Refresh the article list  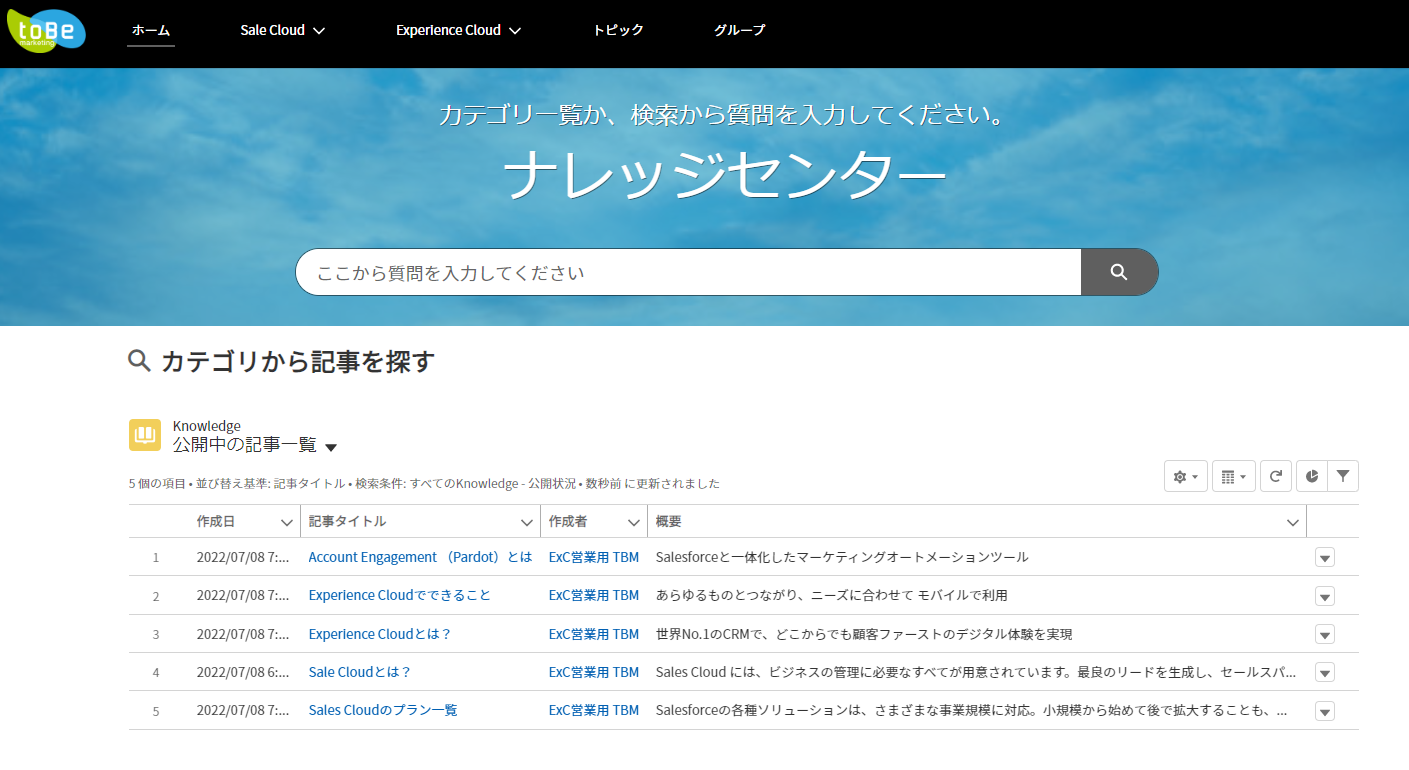coord(1276,477)
